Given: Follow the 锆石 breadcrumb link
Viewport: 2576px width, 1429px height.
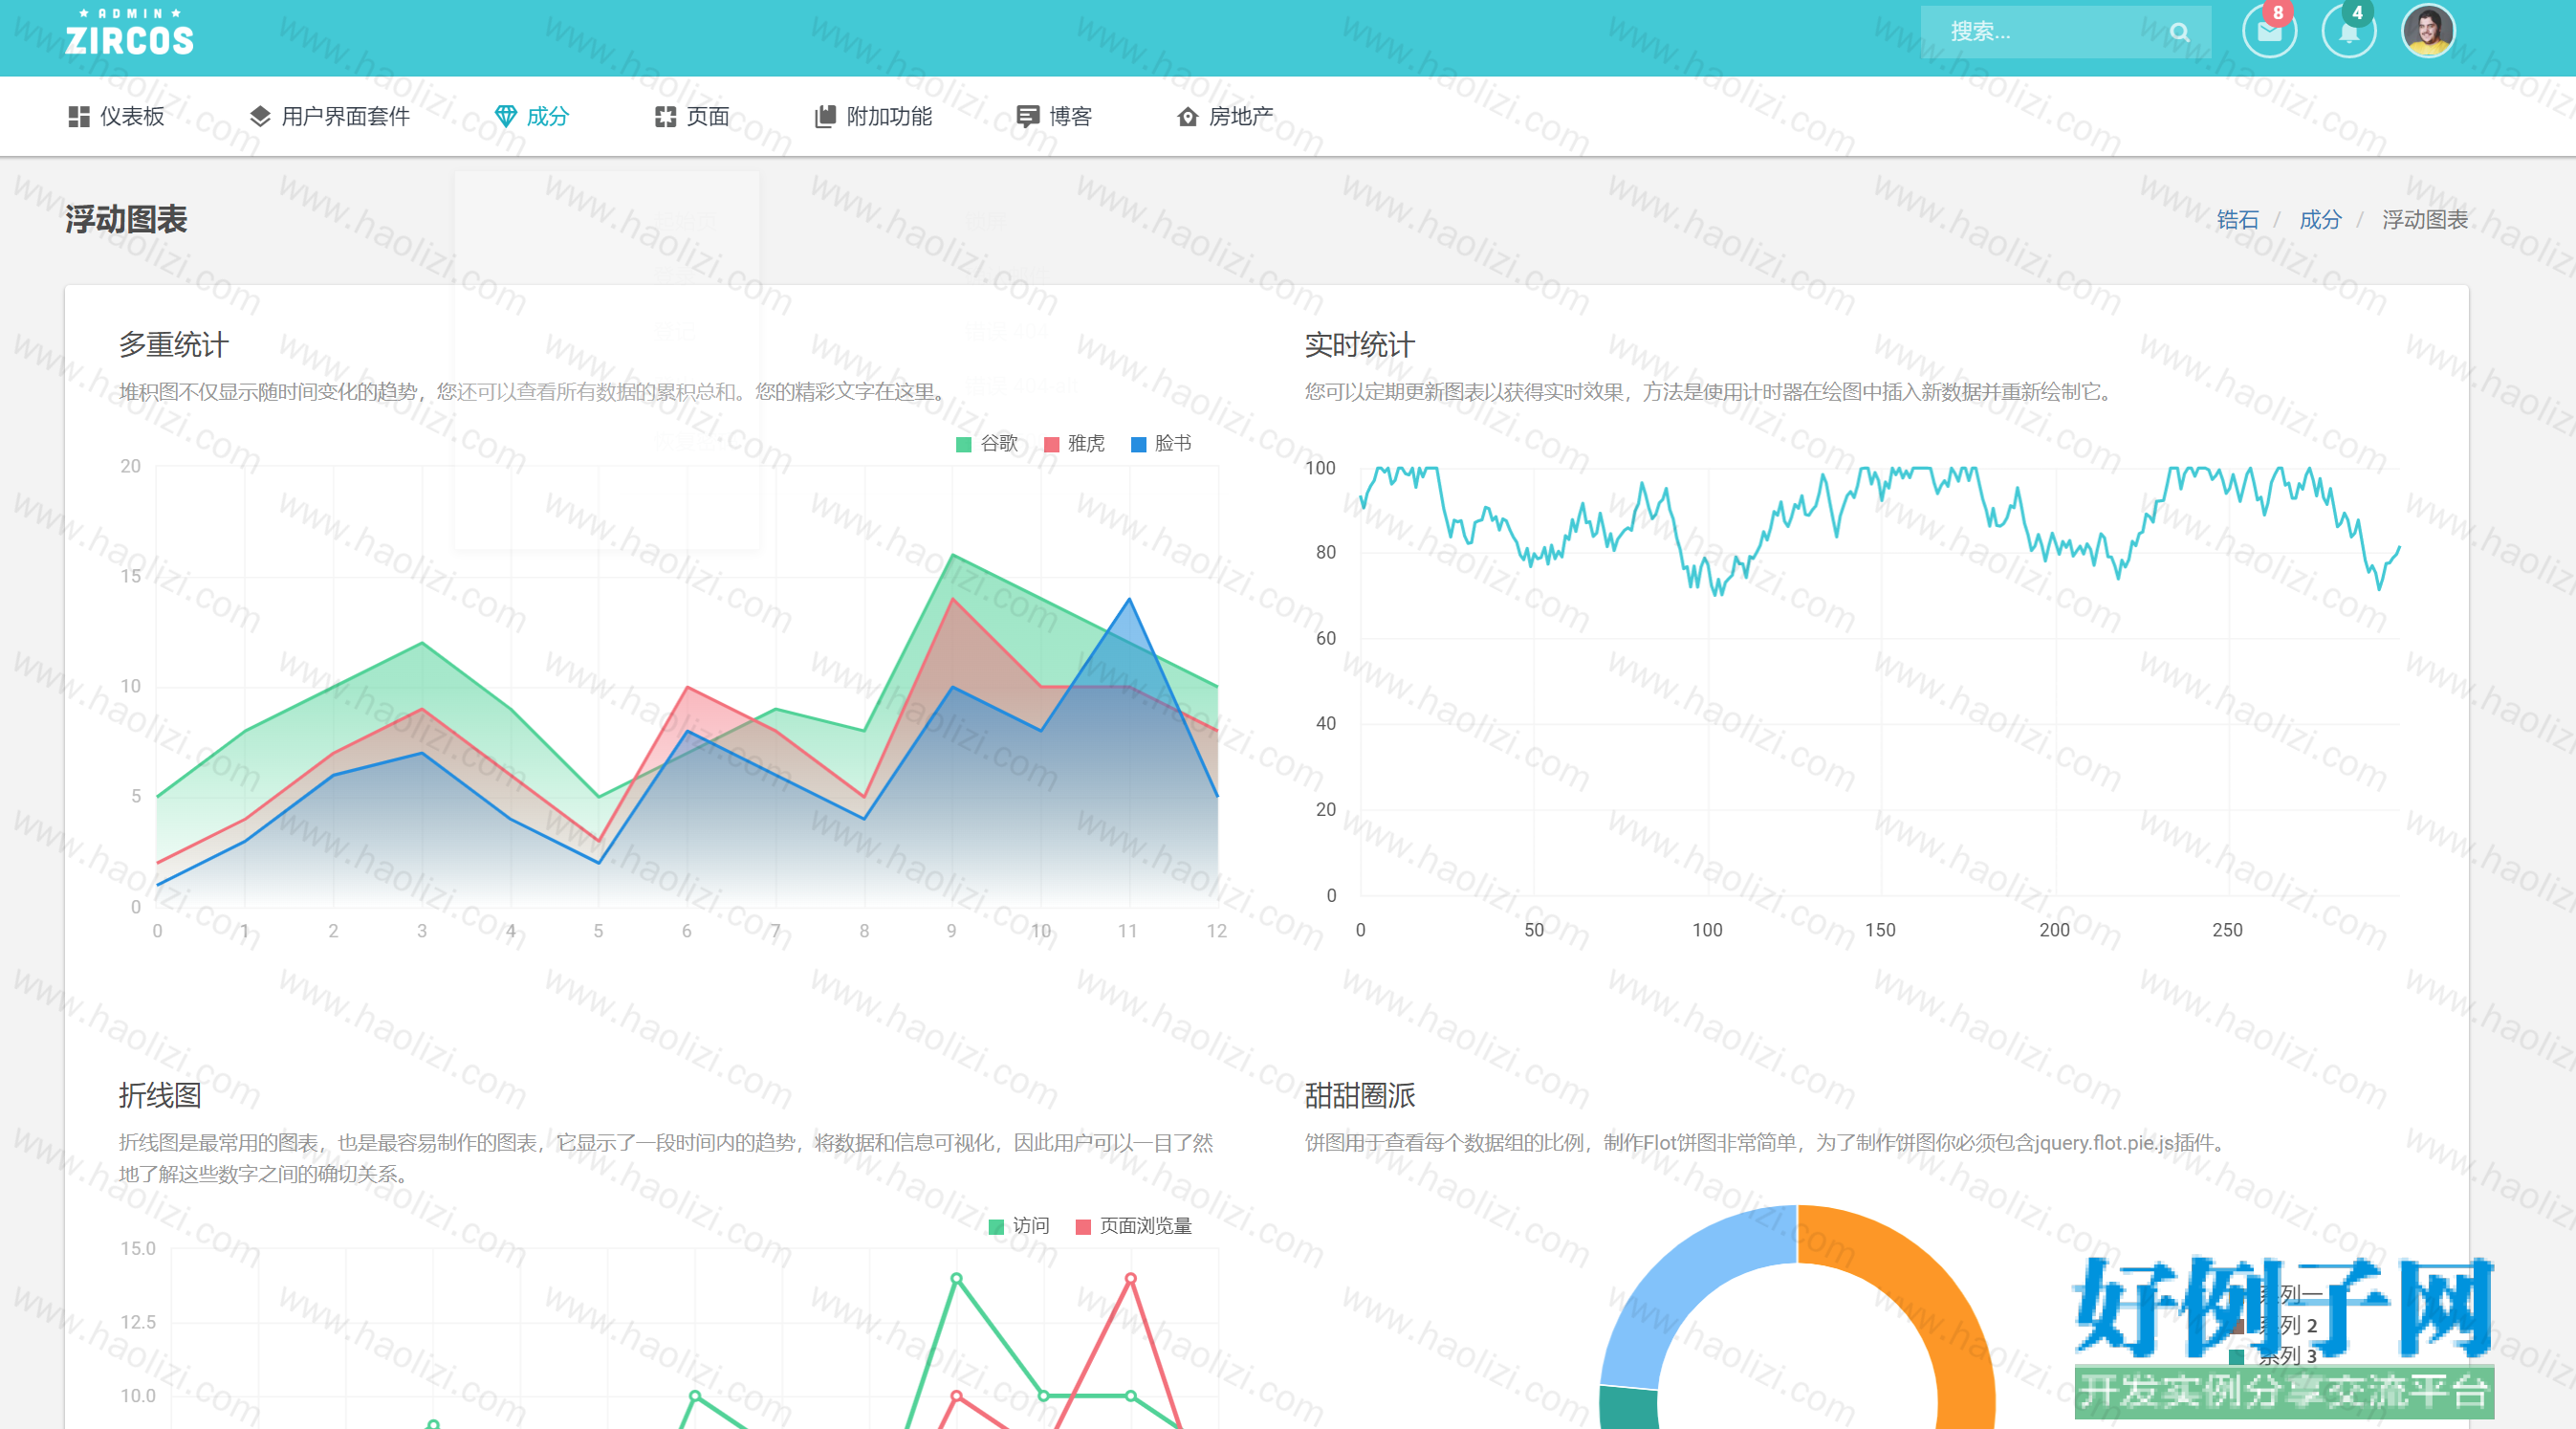Looking at the screenshot, I should click(x=2237, y=220).
